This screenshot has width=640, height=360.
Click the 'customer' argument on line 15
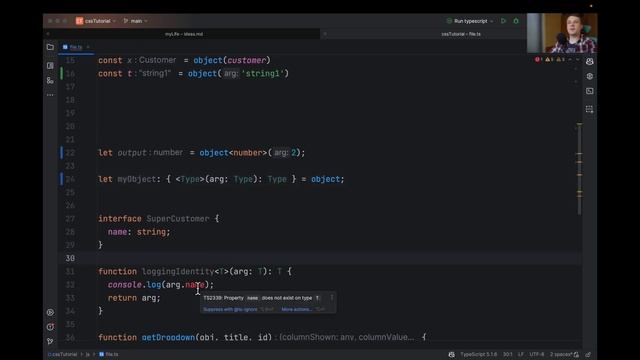click(247, 60)
